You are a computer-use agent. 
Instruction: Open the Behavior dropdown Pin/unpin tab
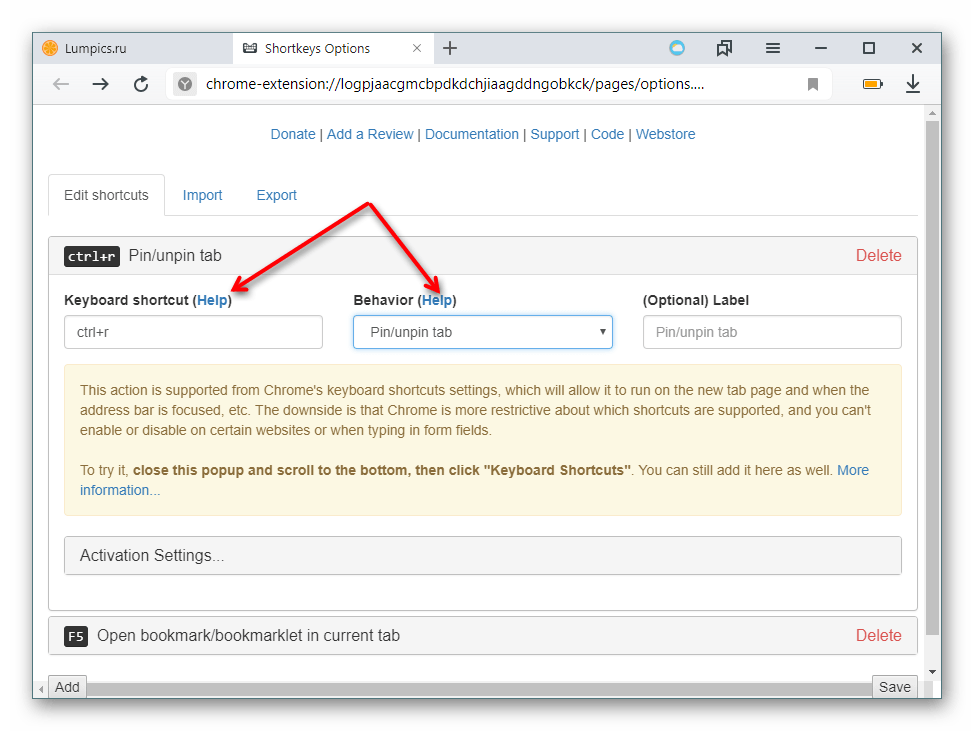tap(482, 332)
